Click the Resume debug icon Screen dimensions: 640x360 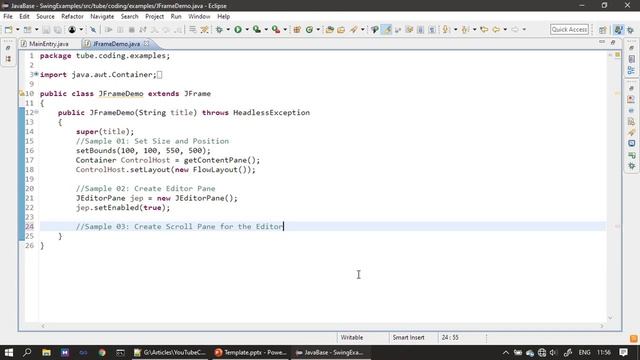pyautogui.click(x=109, y=29)
